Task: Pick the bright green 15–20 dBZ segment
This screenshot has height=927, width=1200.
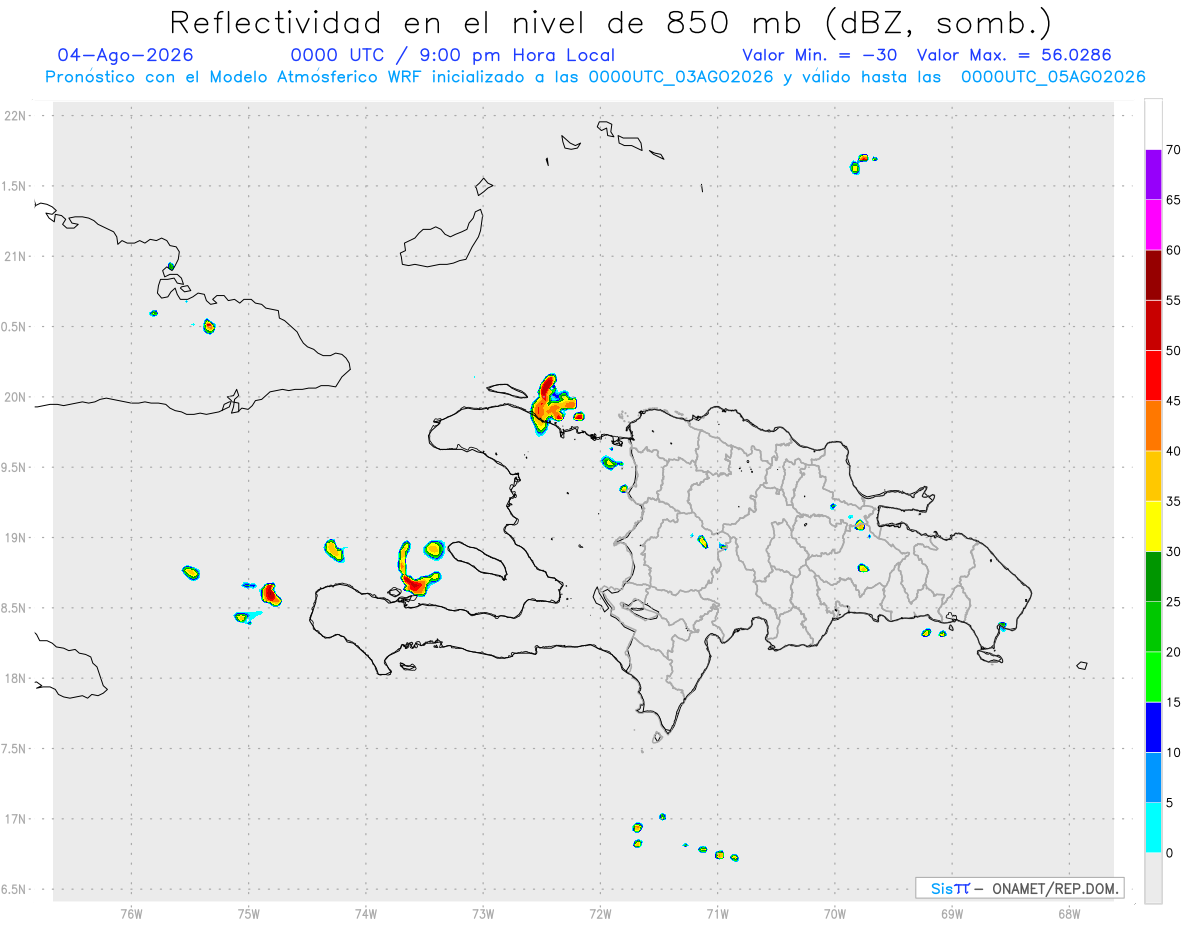Action: [1153, 677]
